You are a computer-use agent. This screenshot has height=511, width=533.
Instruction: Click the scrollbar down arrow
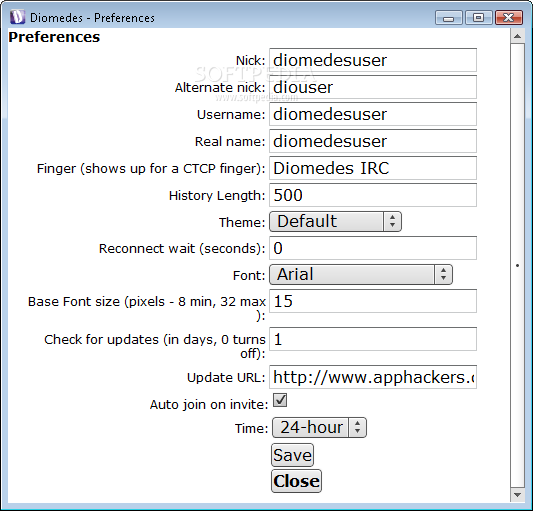[x=517, y=495]
